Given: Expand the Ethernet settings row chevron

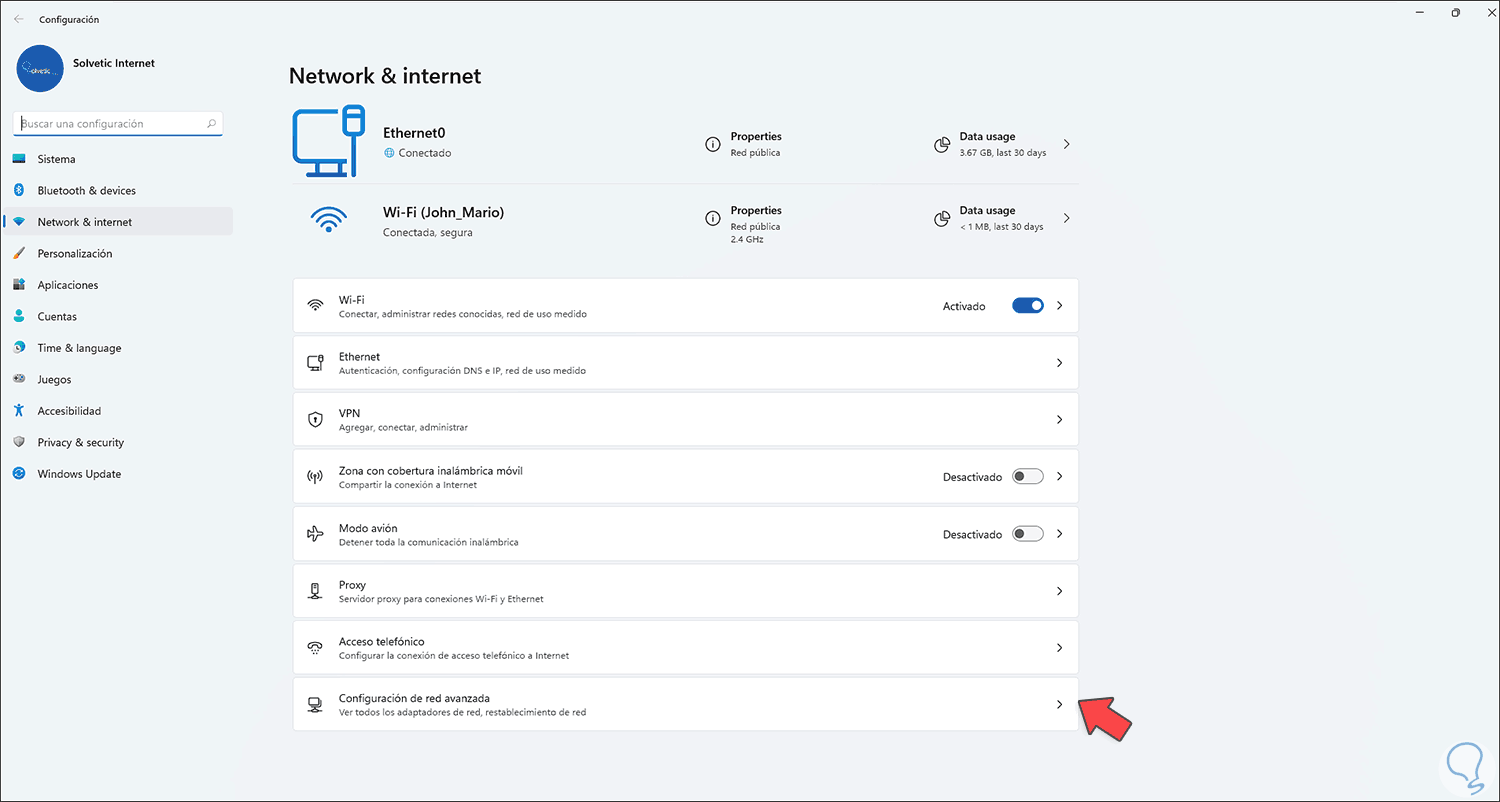Looking at the screenshot, I should [1059, 363].
